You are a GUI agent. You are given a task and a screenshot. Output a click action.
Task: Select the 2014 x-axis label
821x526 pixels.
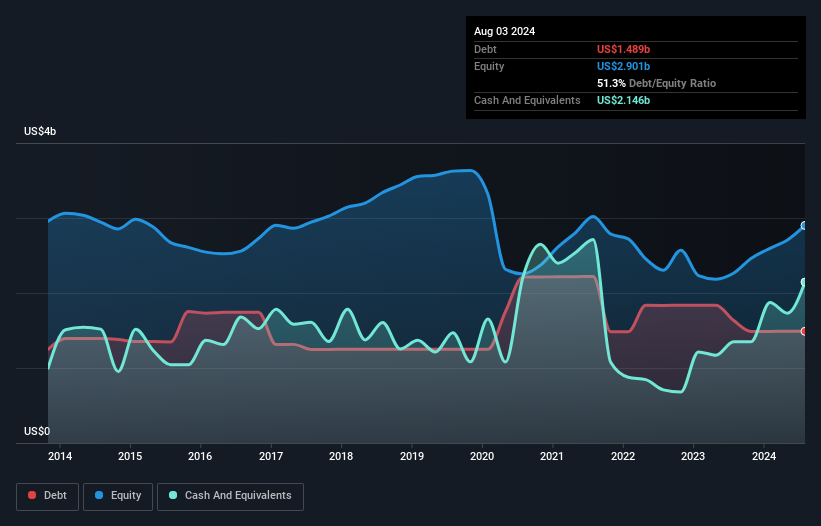click(60, 456)
